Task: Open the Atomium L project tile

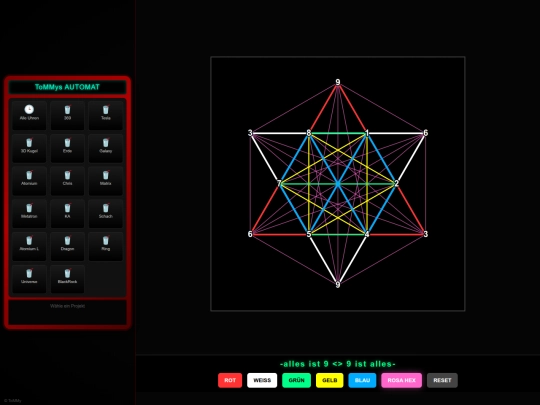Action: pos(29,246)
